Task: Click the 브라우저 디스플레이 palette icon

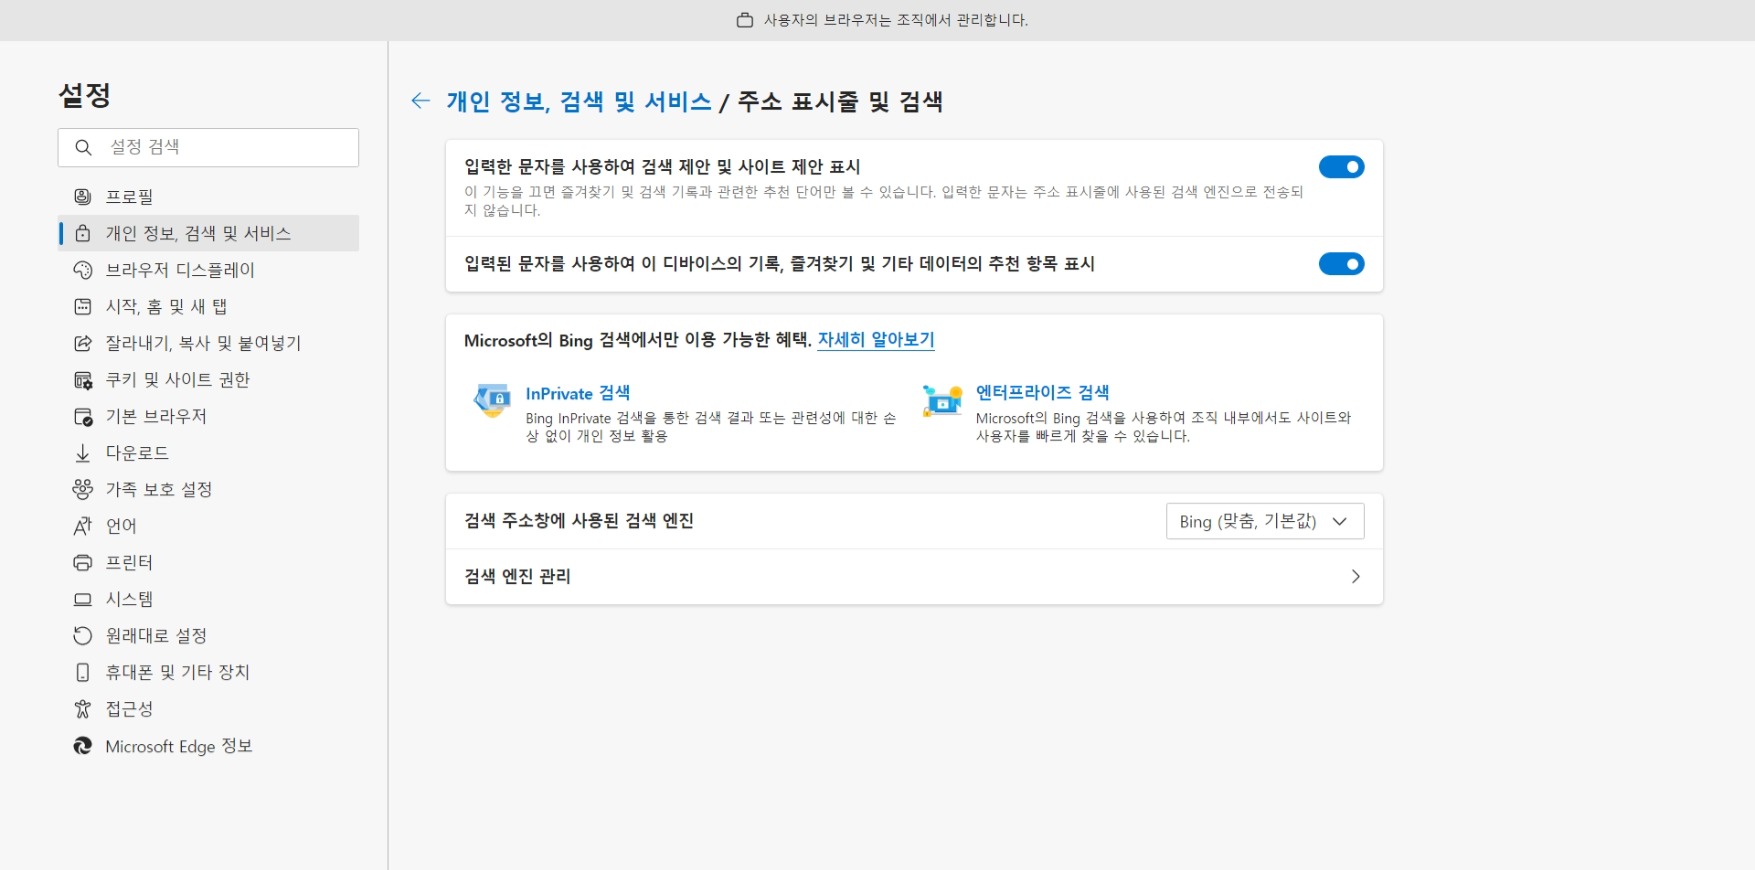Action: coord(83,270)
